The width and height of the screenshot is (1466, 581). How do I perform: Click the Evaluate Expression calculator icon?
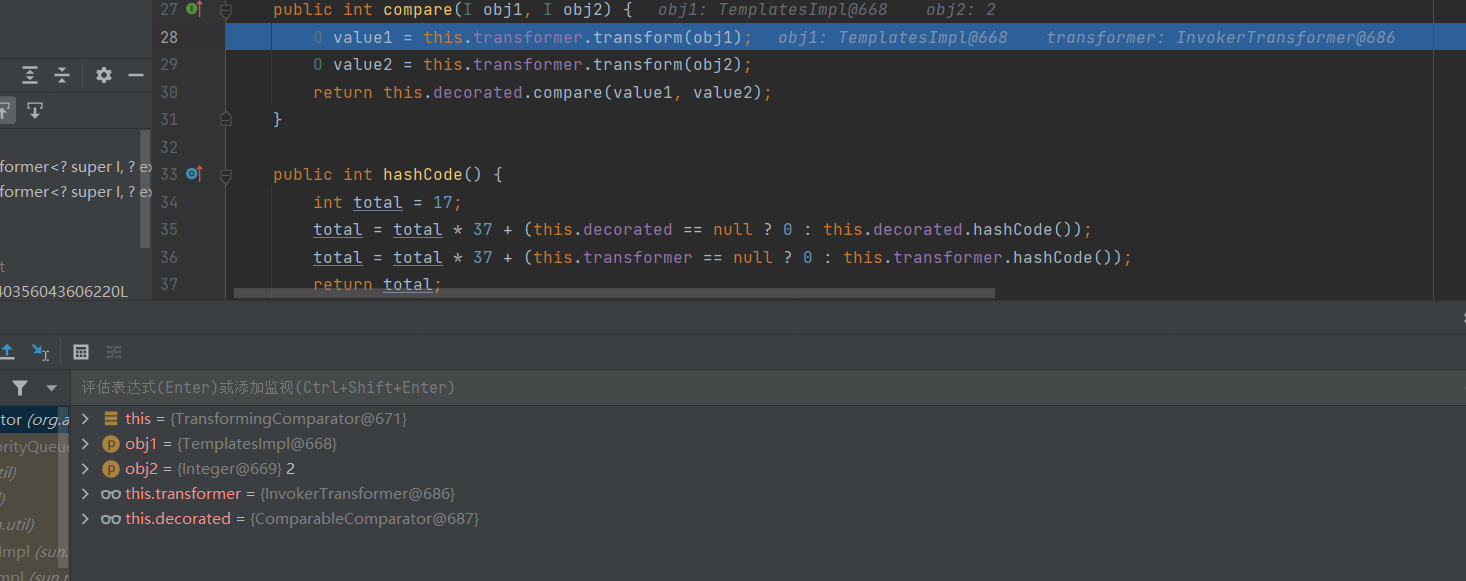pos(81,352)
